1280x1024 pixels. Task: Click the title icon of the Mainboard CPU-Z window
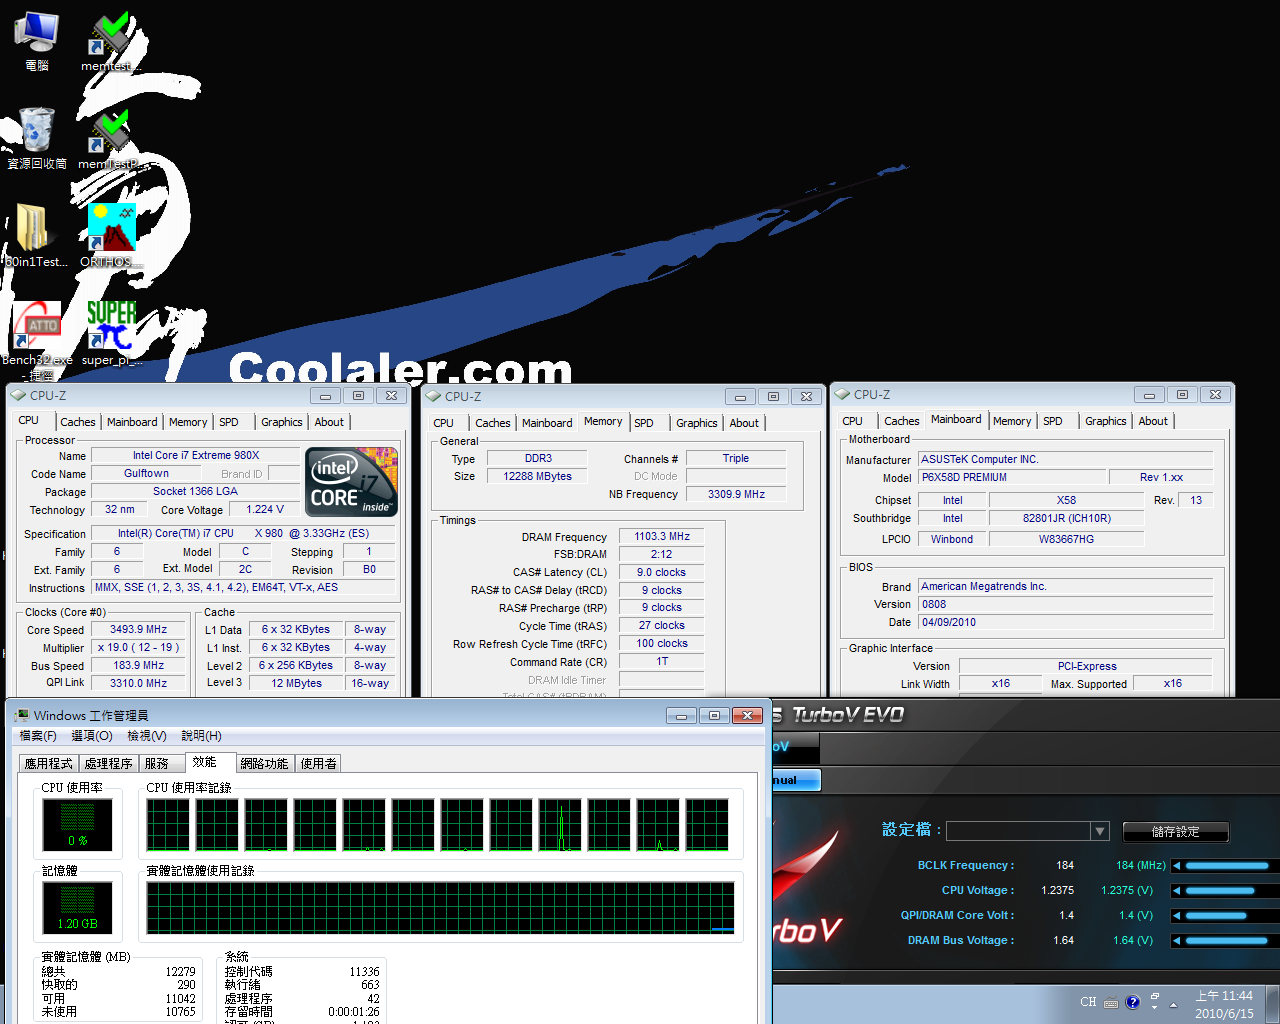tap(842, 394)
